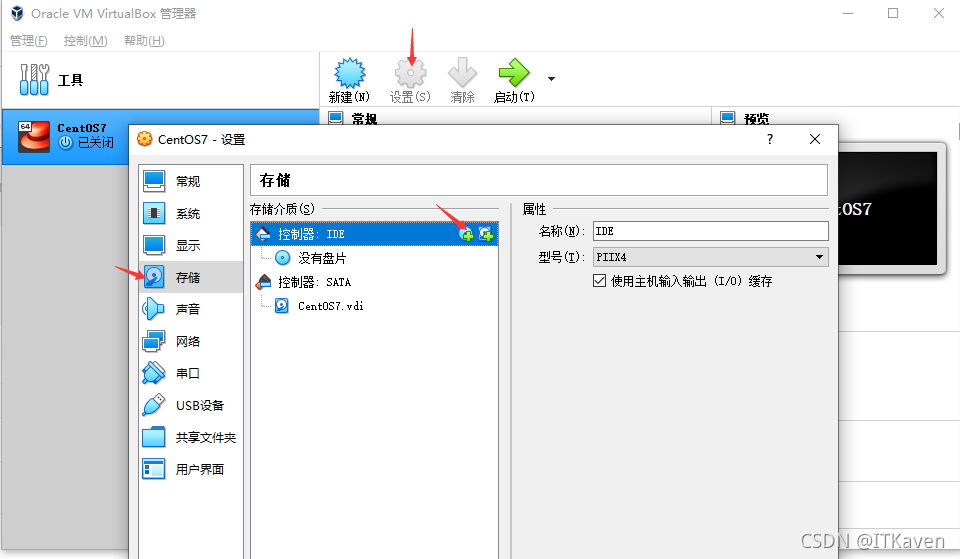Open Serial Ports (串口) settings page
This screenshot has height=559, width=960.
(191, 373)
